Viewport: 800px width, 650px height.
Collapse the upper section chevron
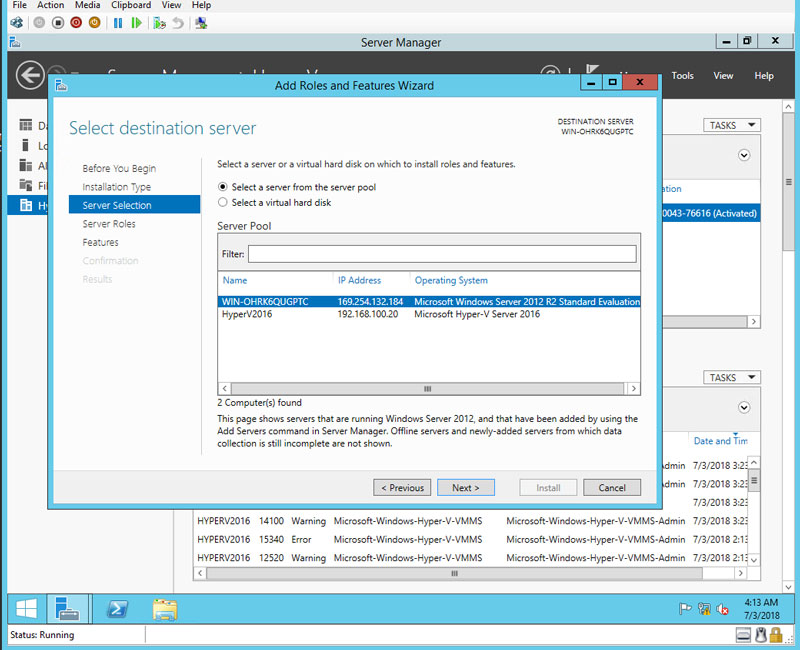coord(744,155)
